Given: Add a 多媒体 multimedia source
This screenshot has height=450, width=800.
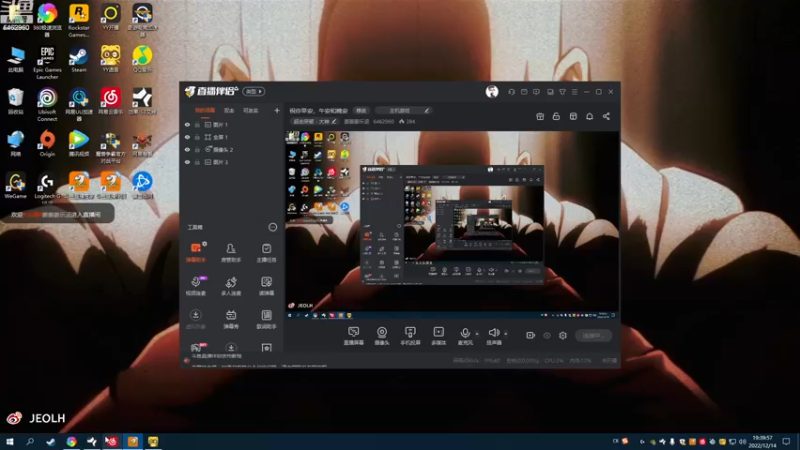Looking at the screenshot, I should [439, 336].
